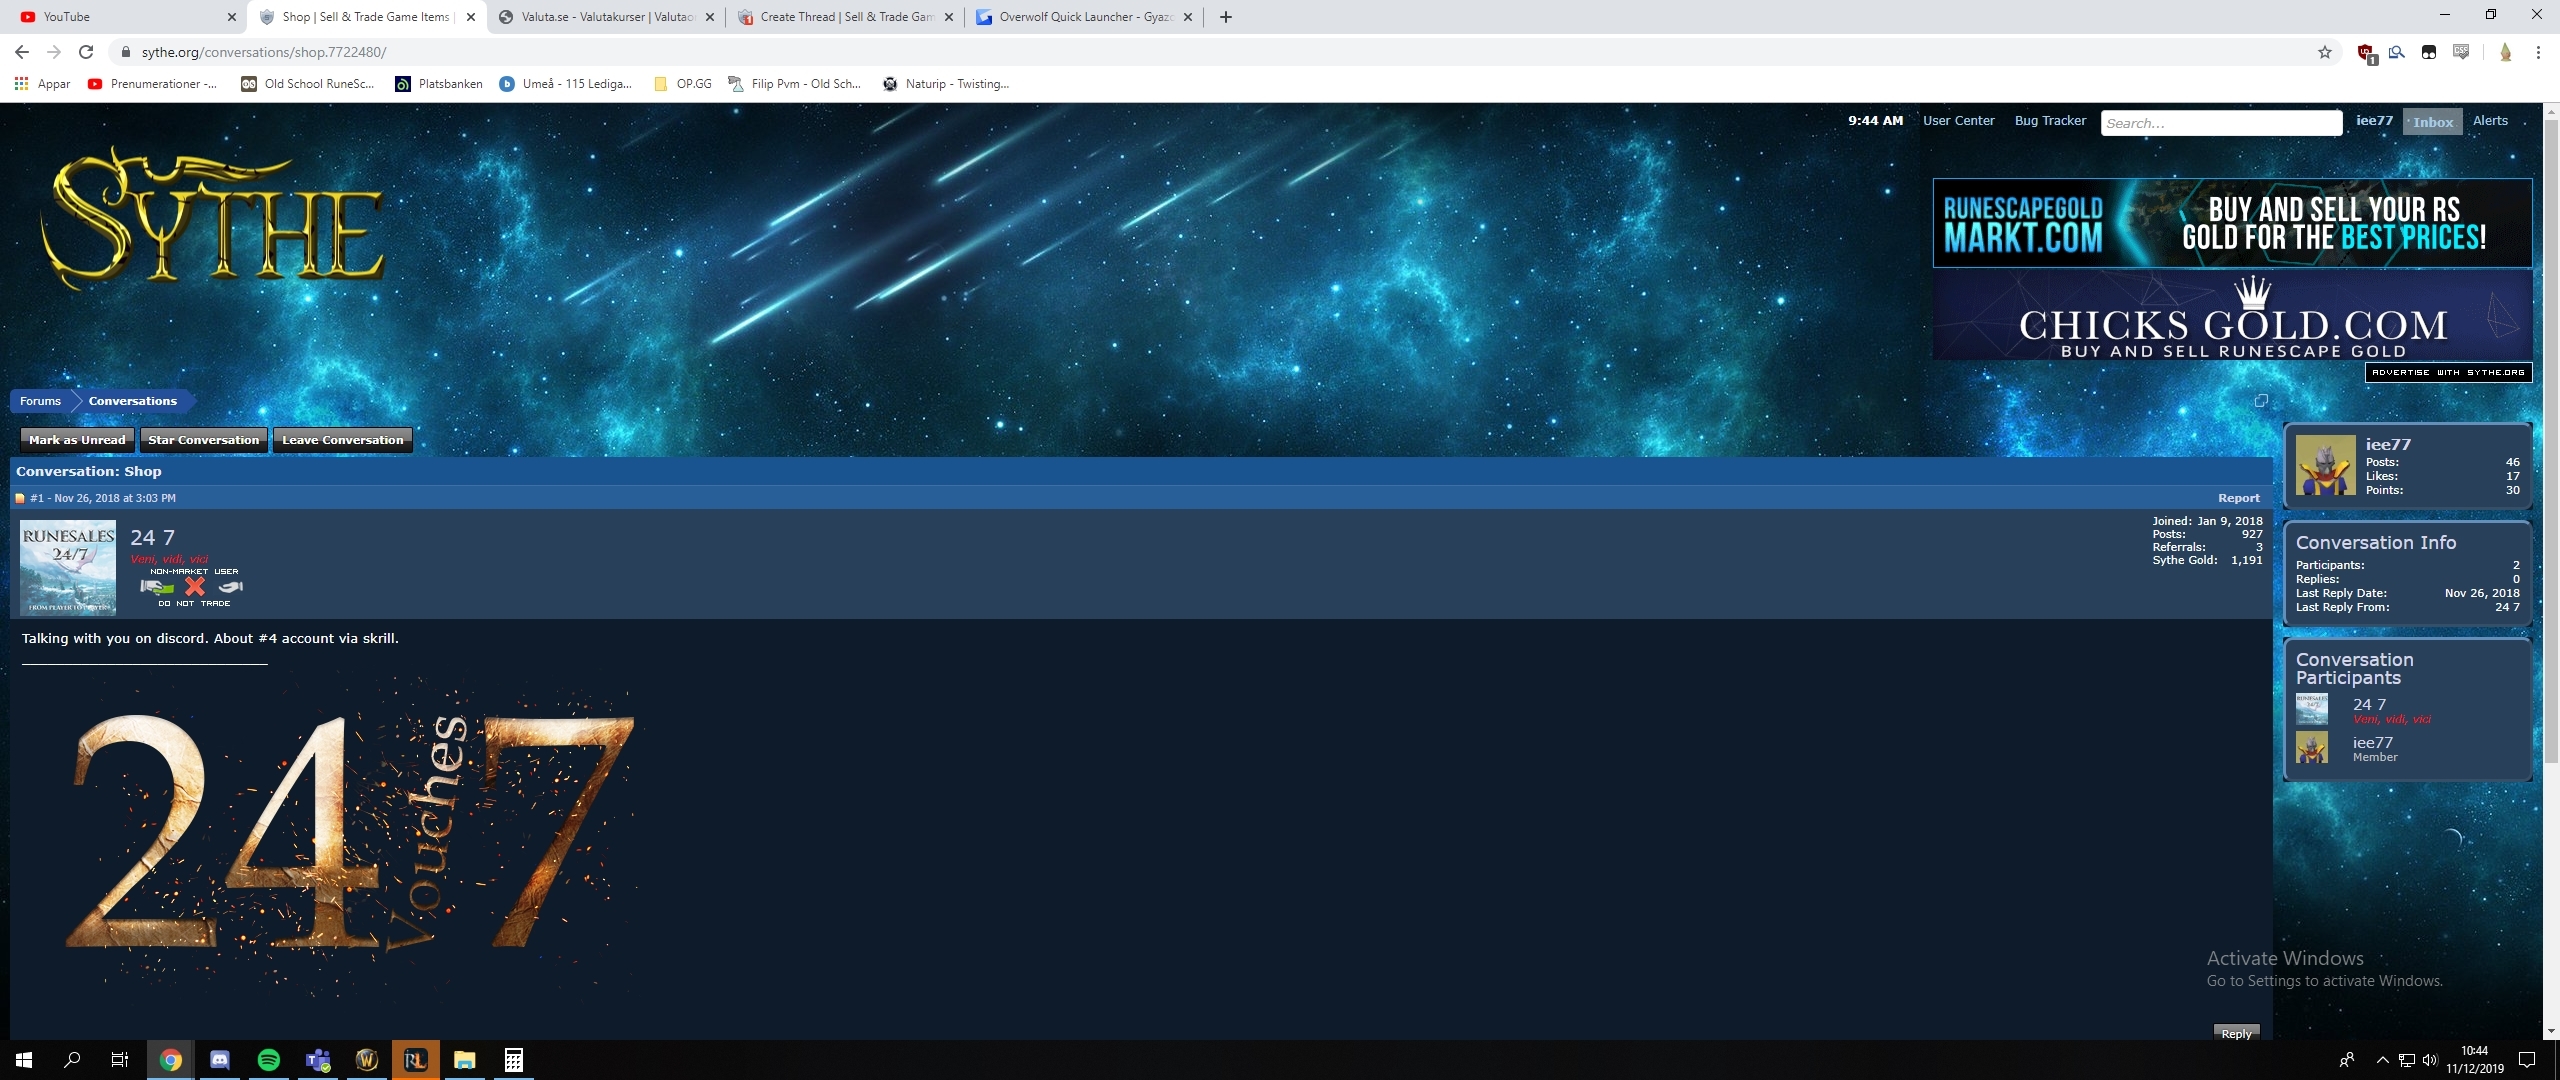Image resolution: width=2560 pixels, height=1080 pixels.
Task: Click the Leave Conversation button
Action: (x=343, y=440)
